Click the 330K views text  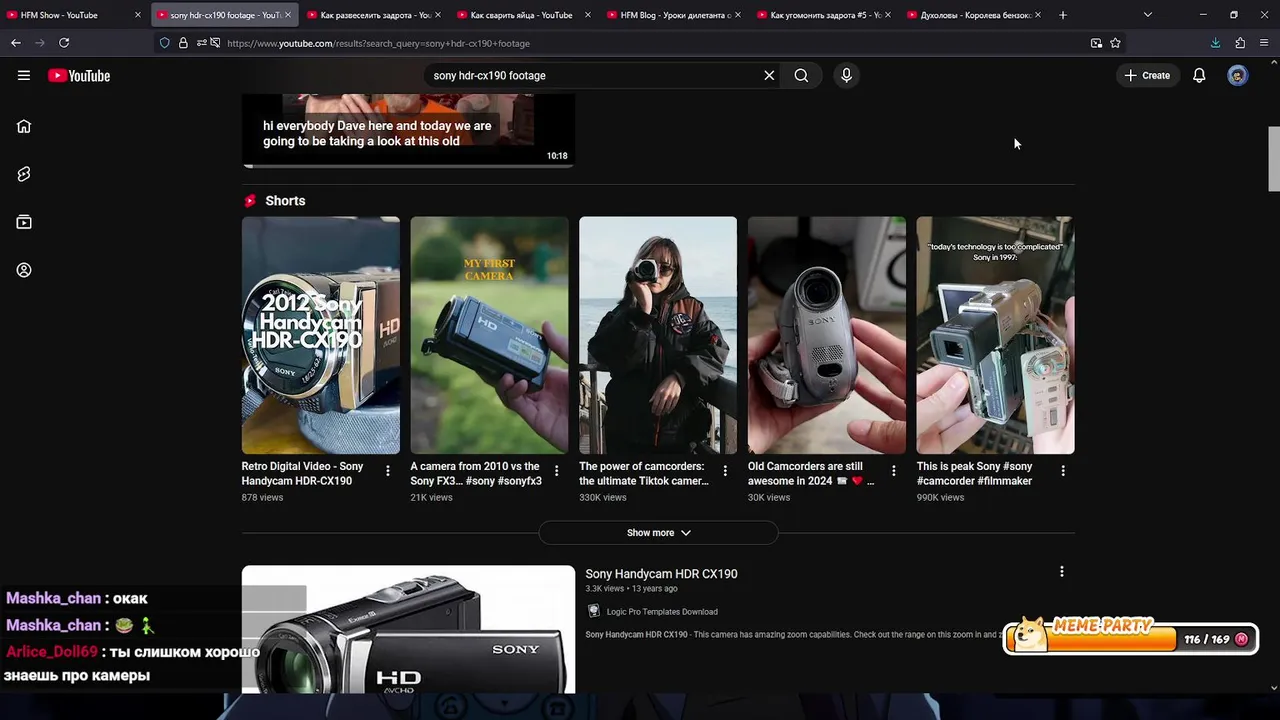pyautogui.click(x=603, y=497)
